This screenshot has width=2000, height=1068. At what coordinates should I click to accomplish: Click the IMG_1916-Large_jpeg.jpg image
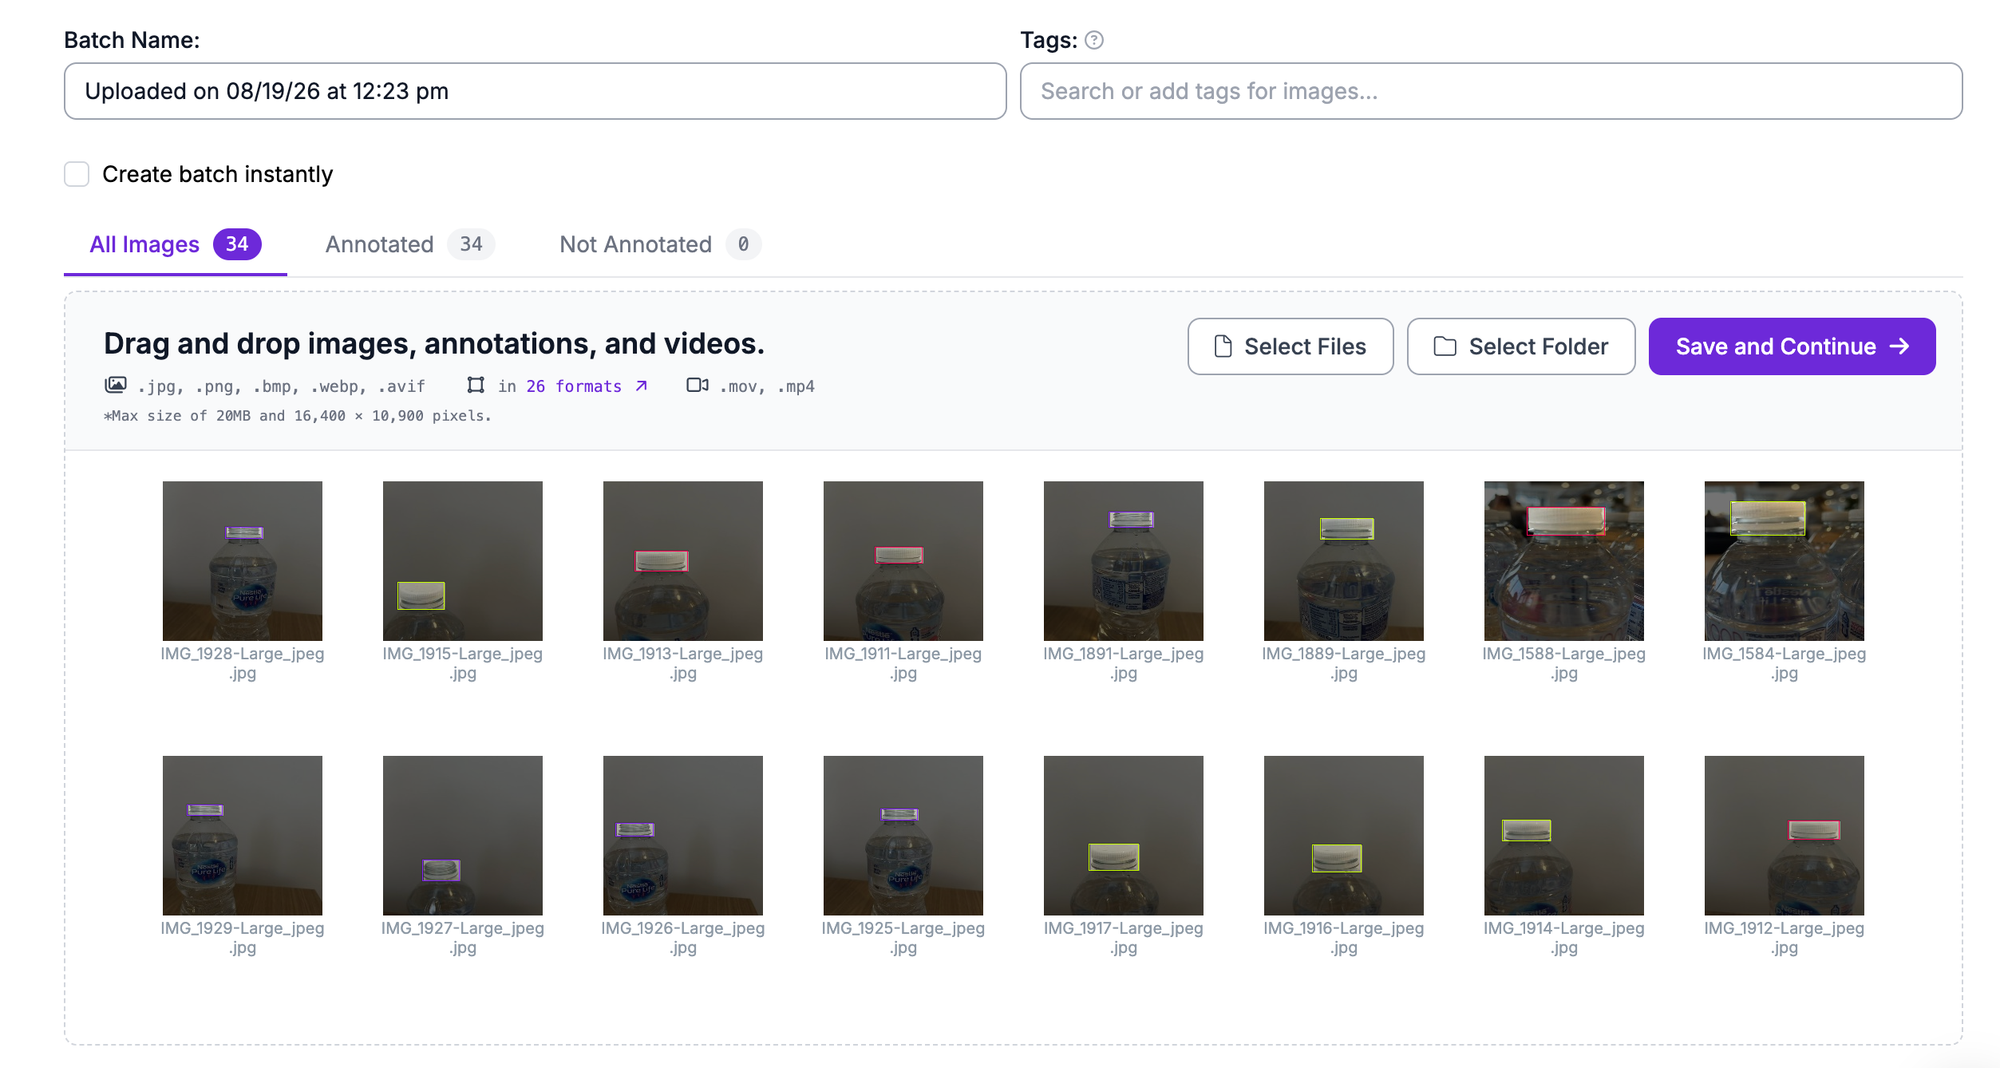[1343, 835]
